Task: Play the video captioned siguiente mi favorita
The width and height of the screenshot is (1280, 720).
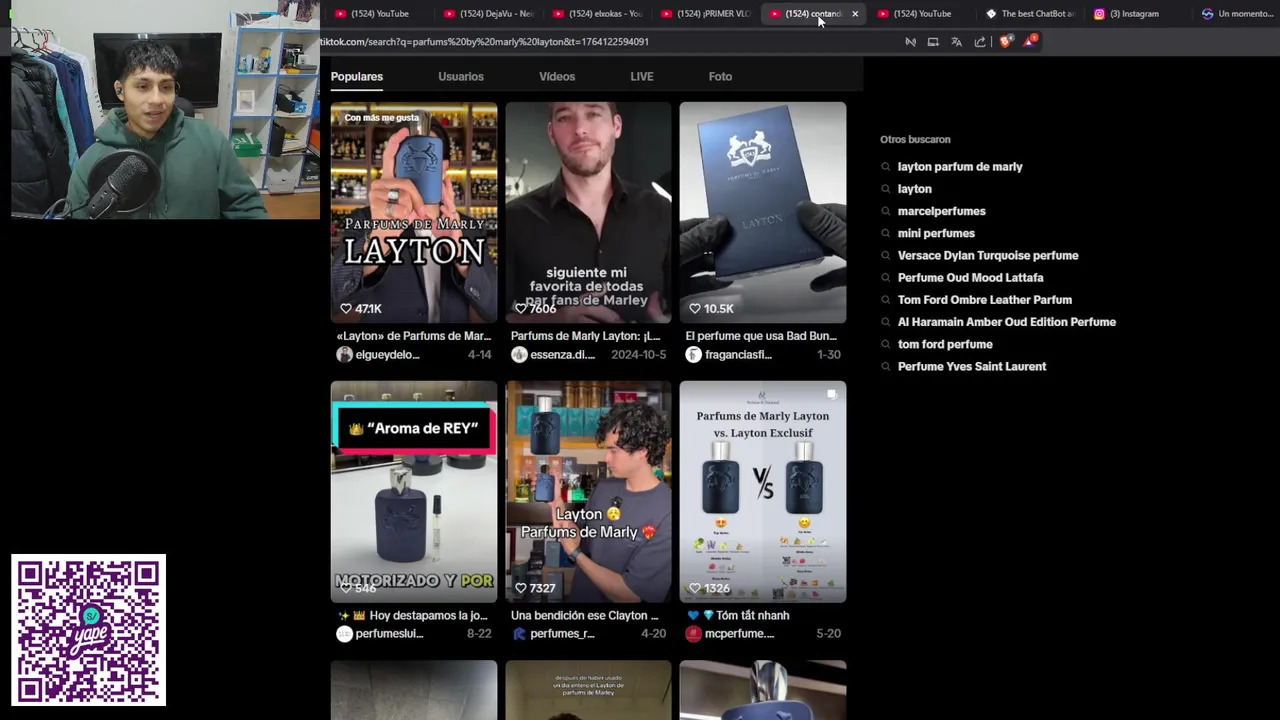Action: click(x=588, y=212)
